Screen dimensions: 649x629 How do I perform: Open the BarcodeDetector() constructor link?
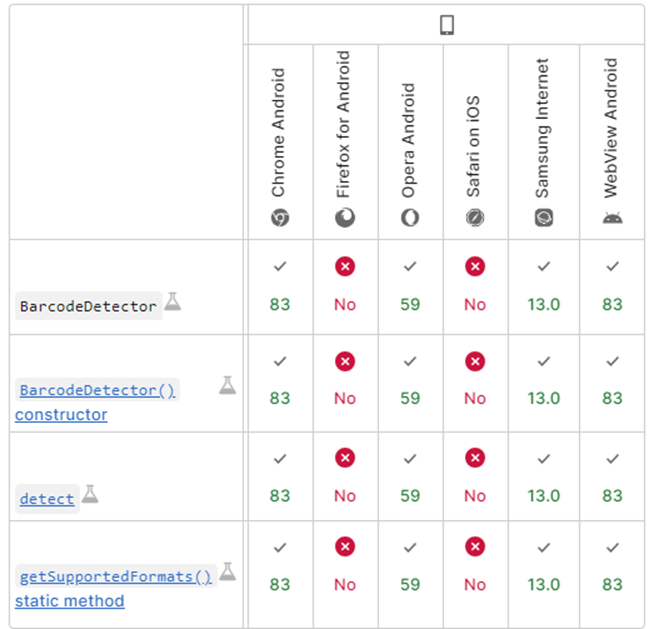(x=96, y=390)
